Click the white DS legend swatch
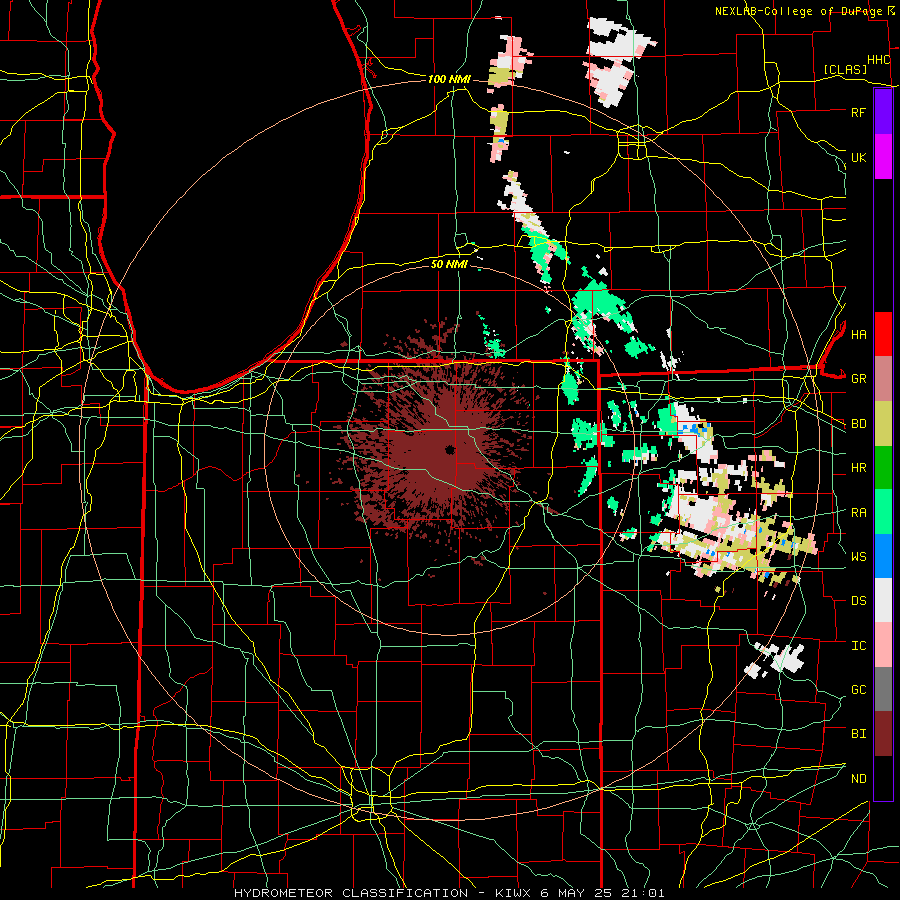900x900 pixels. [883, 600]
